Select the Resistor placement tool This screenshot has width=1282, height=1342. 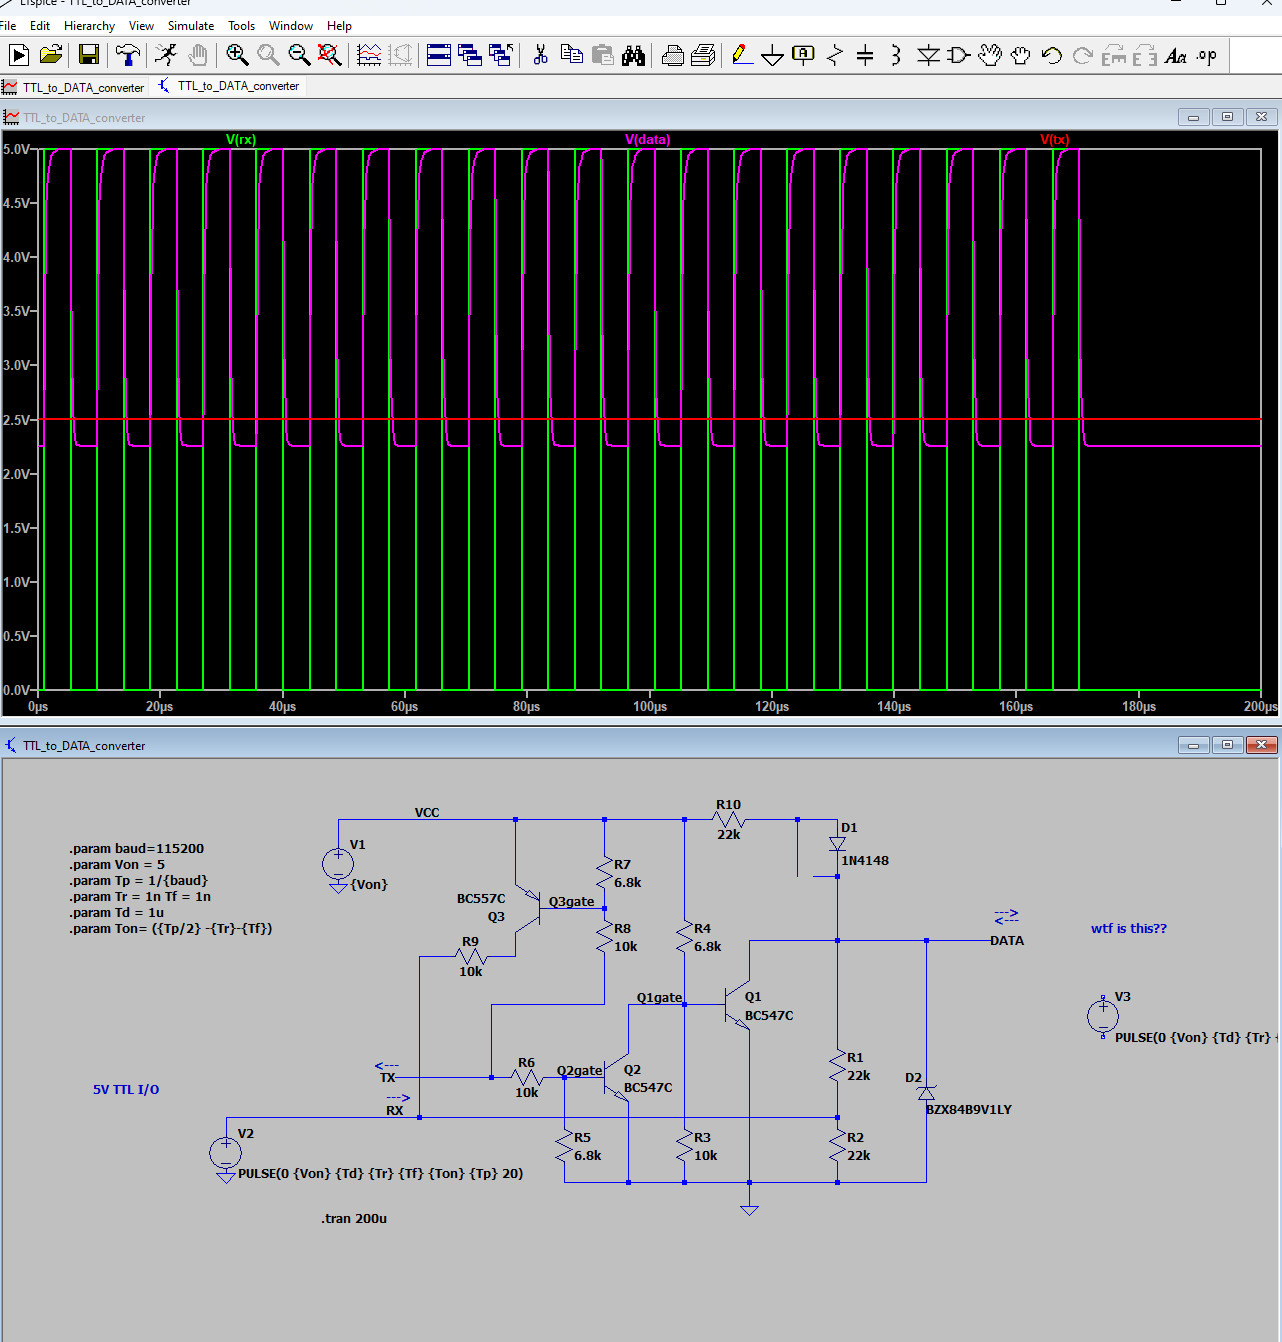[x=834, y=55]
